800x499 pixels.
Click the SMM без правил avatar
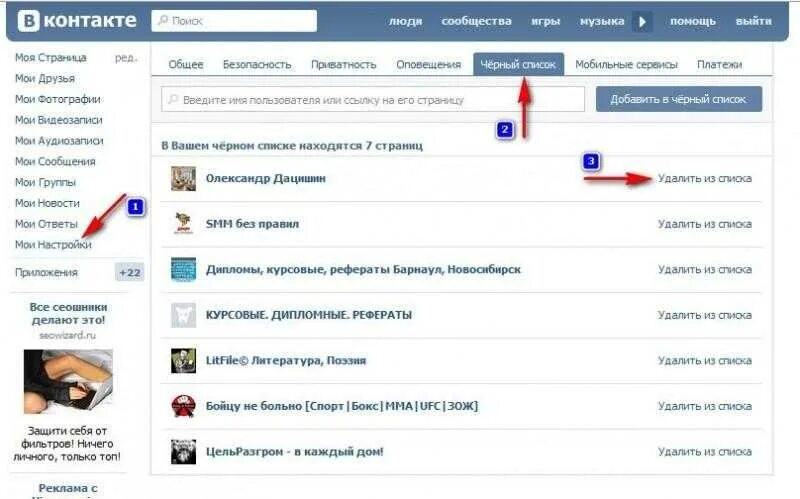click(x=183, y=224)
